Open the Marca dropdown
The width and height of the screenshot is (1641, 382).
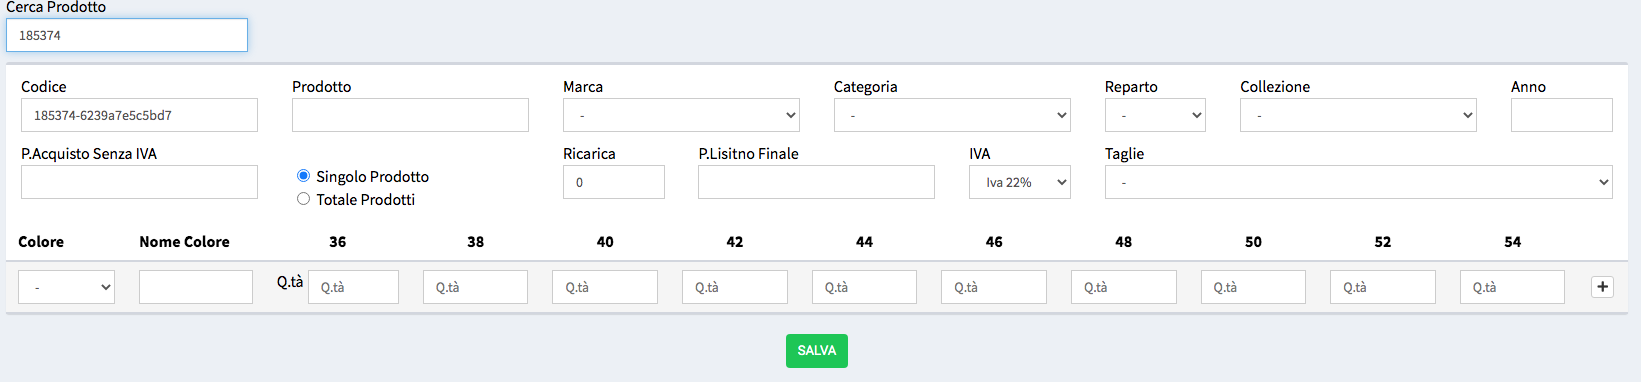pyautogui.click(x=681, y=115)
